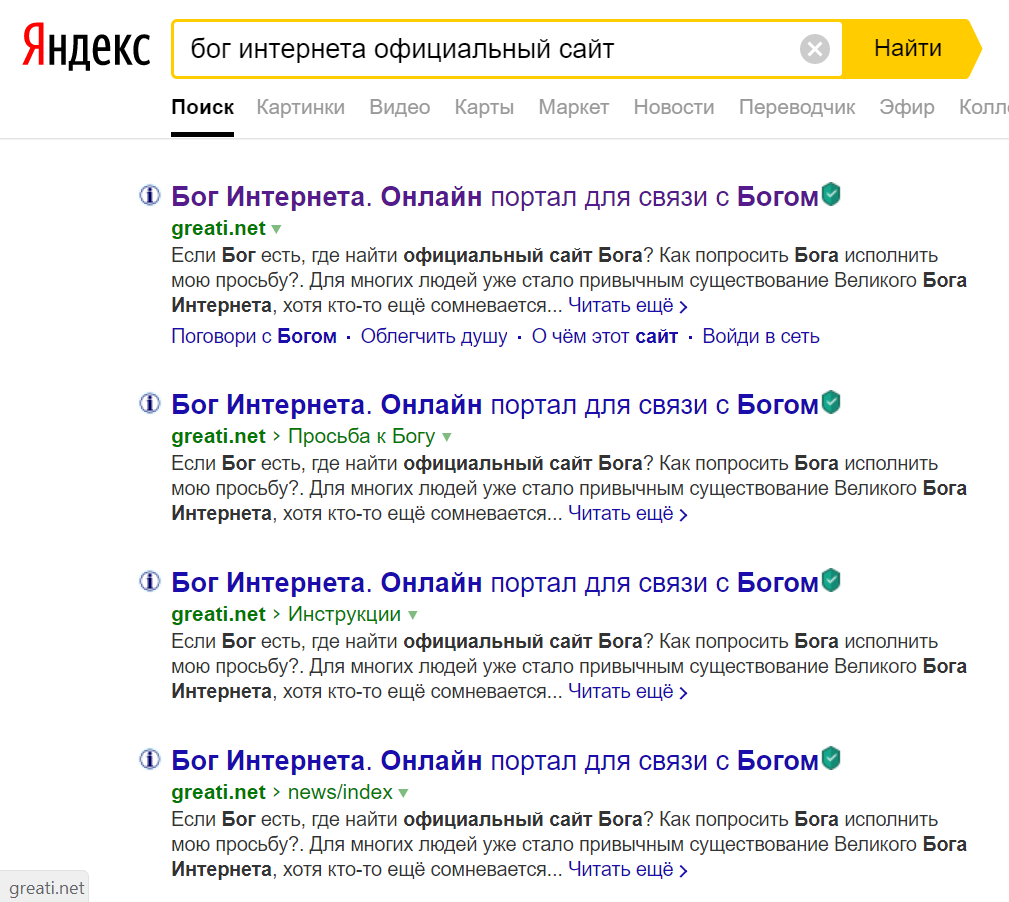
Task: Select the active Поиск tab
Action: pos(202,107)
